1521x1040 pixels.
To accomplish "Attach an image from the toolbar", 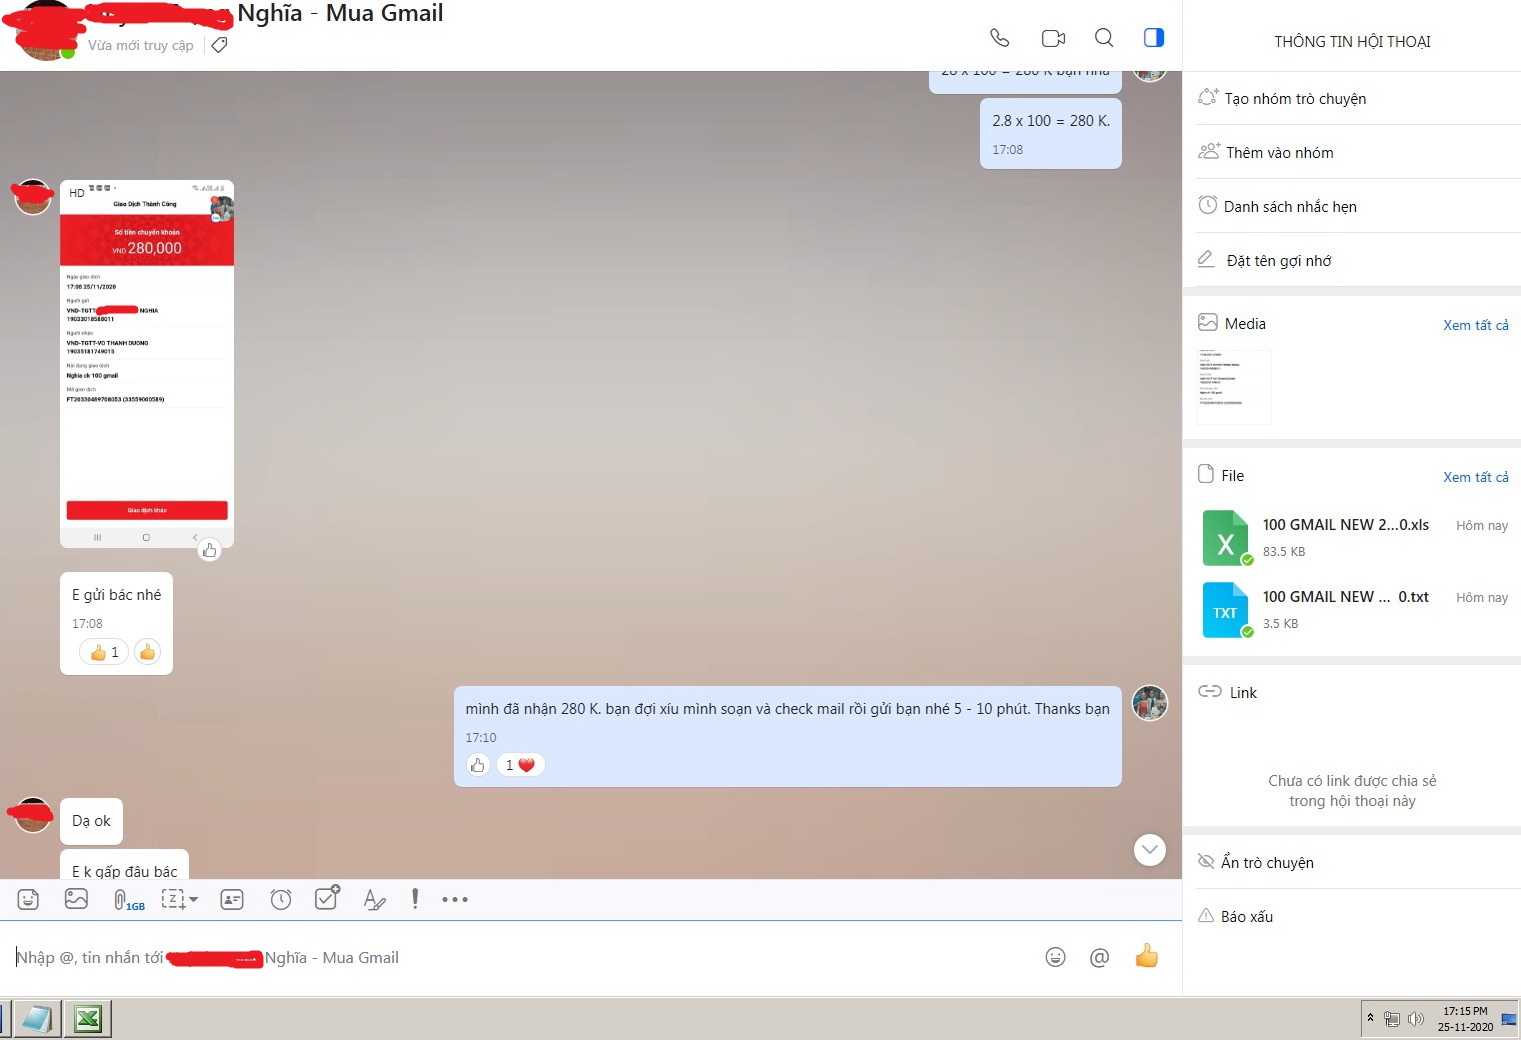I will [77, 899].
